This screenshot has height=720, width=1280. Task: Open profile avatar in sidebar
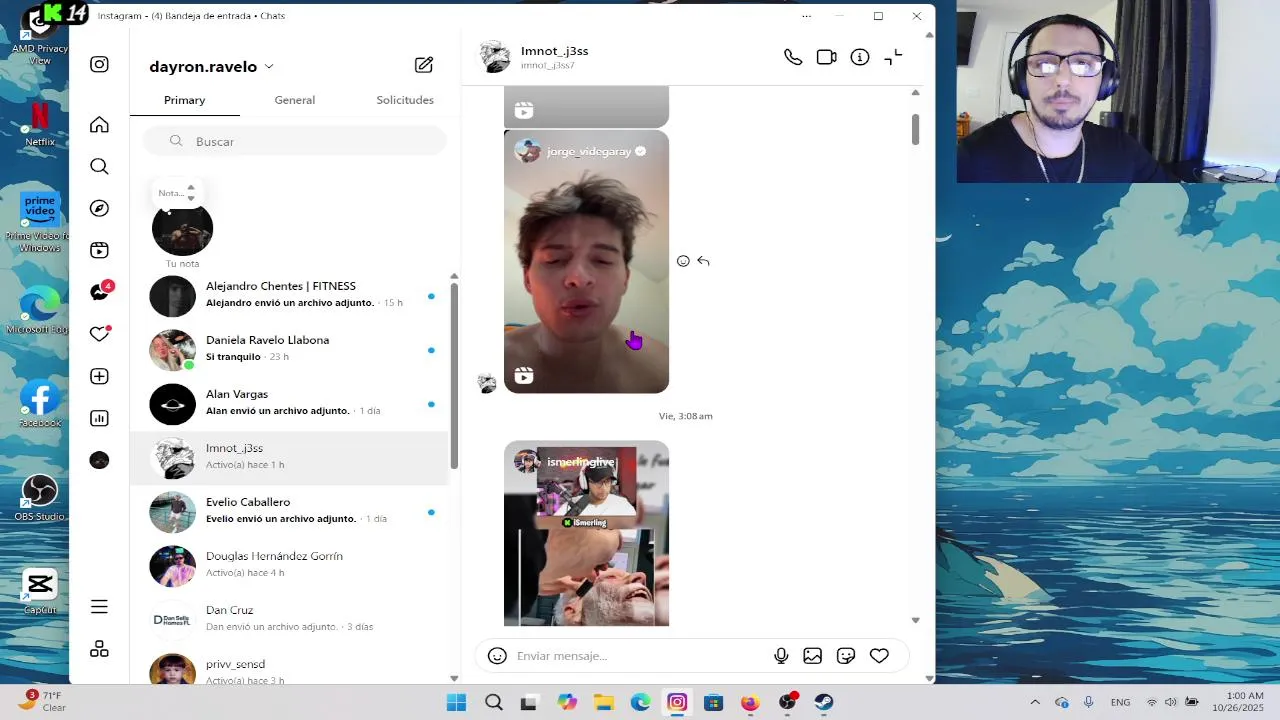click(99, 460)
